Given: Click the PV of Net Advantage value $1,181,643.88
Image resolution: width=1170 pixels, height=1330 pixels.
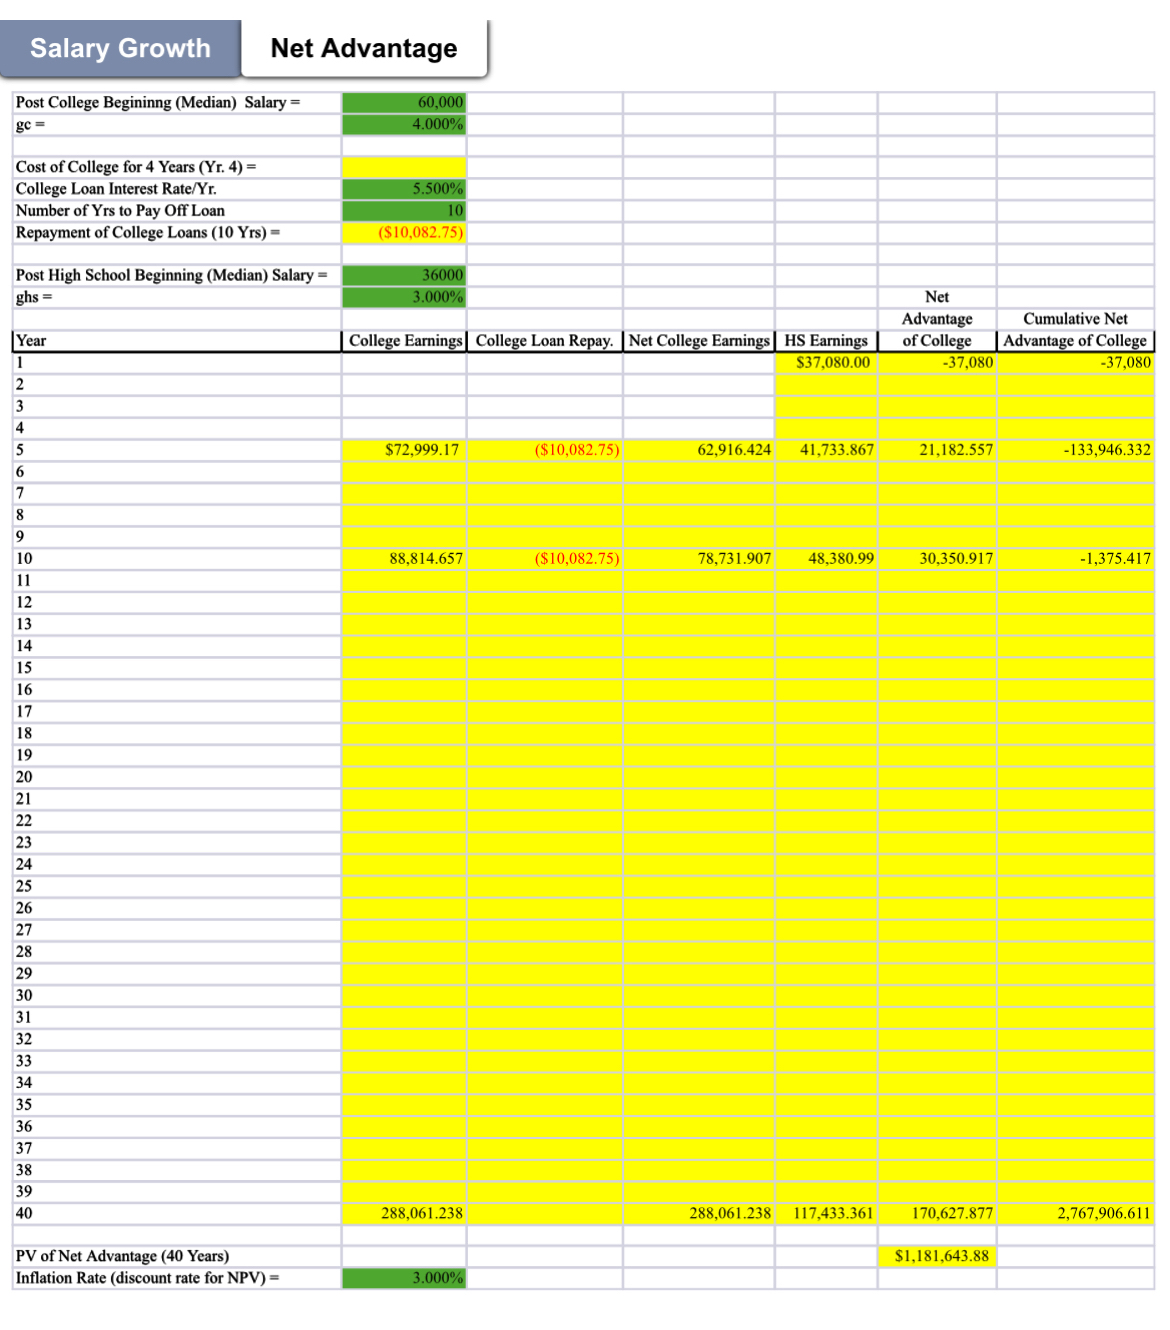Looking at the screenshot, I should pos(935,1258).
